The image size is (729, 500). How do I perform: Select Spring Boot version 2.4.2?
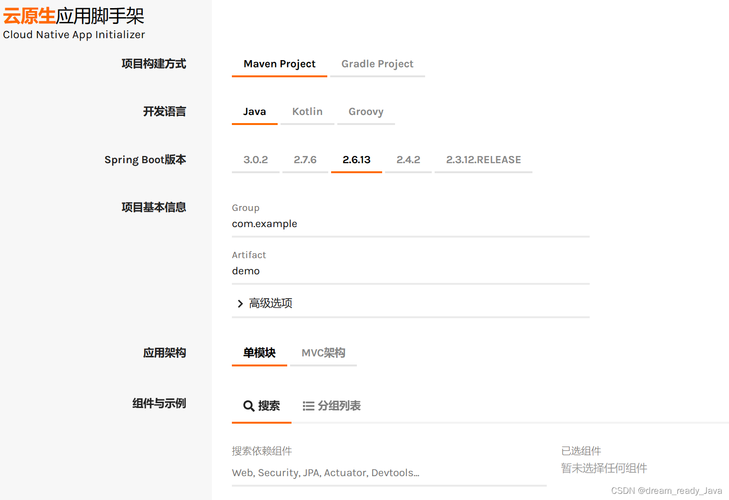pos(408,160)
